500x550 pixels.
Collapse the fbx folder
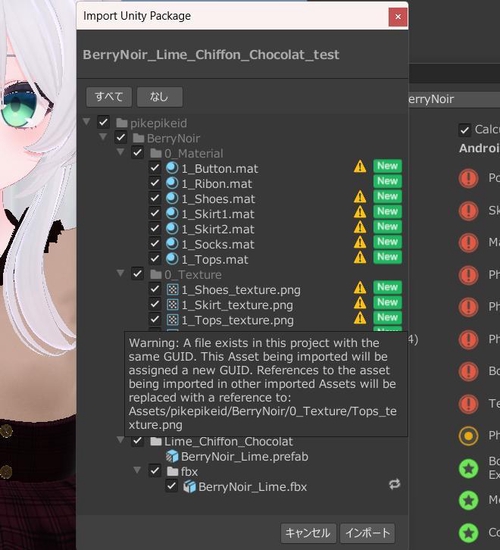tap(137, 470)
